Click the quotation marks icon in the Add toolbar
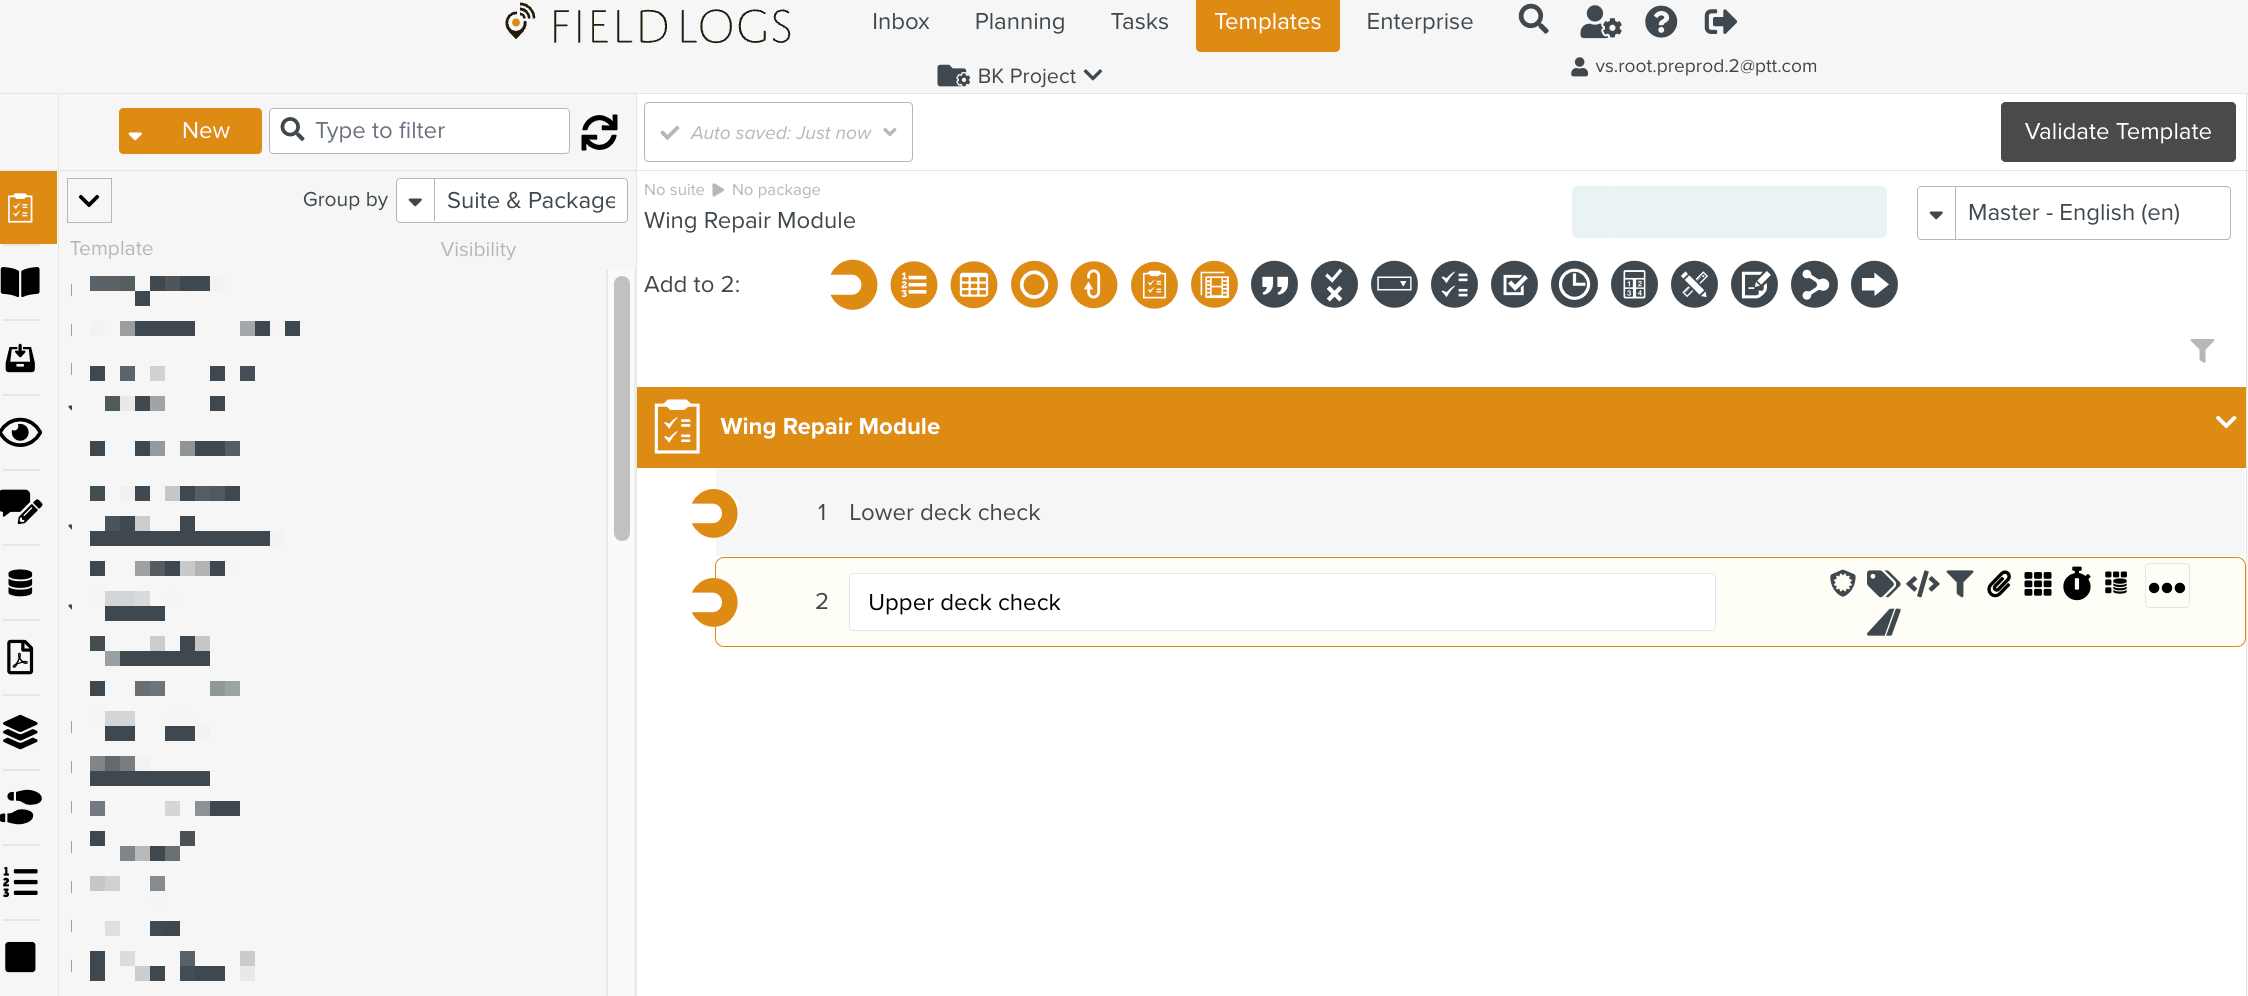Image resolution: width=2248 pixels, height=996 pixels. [x=1274, y=285]
